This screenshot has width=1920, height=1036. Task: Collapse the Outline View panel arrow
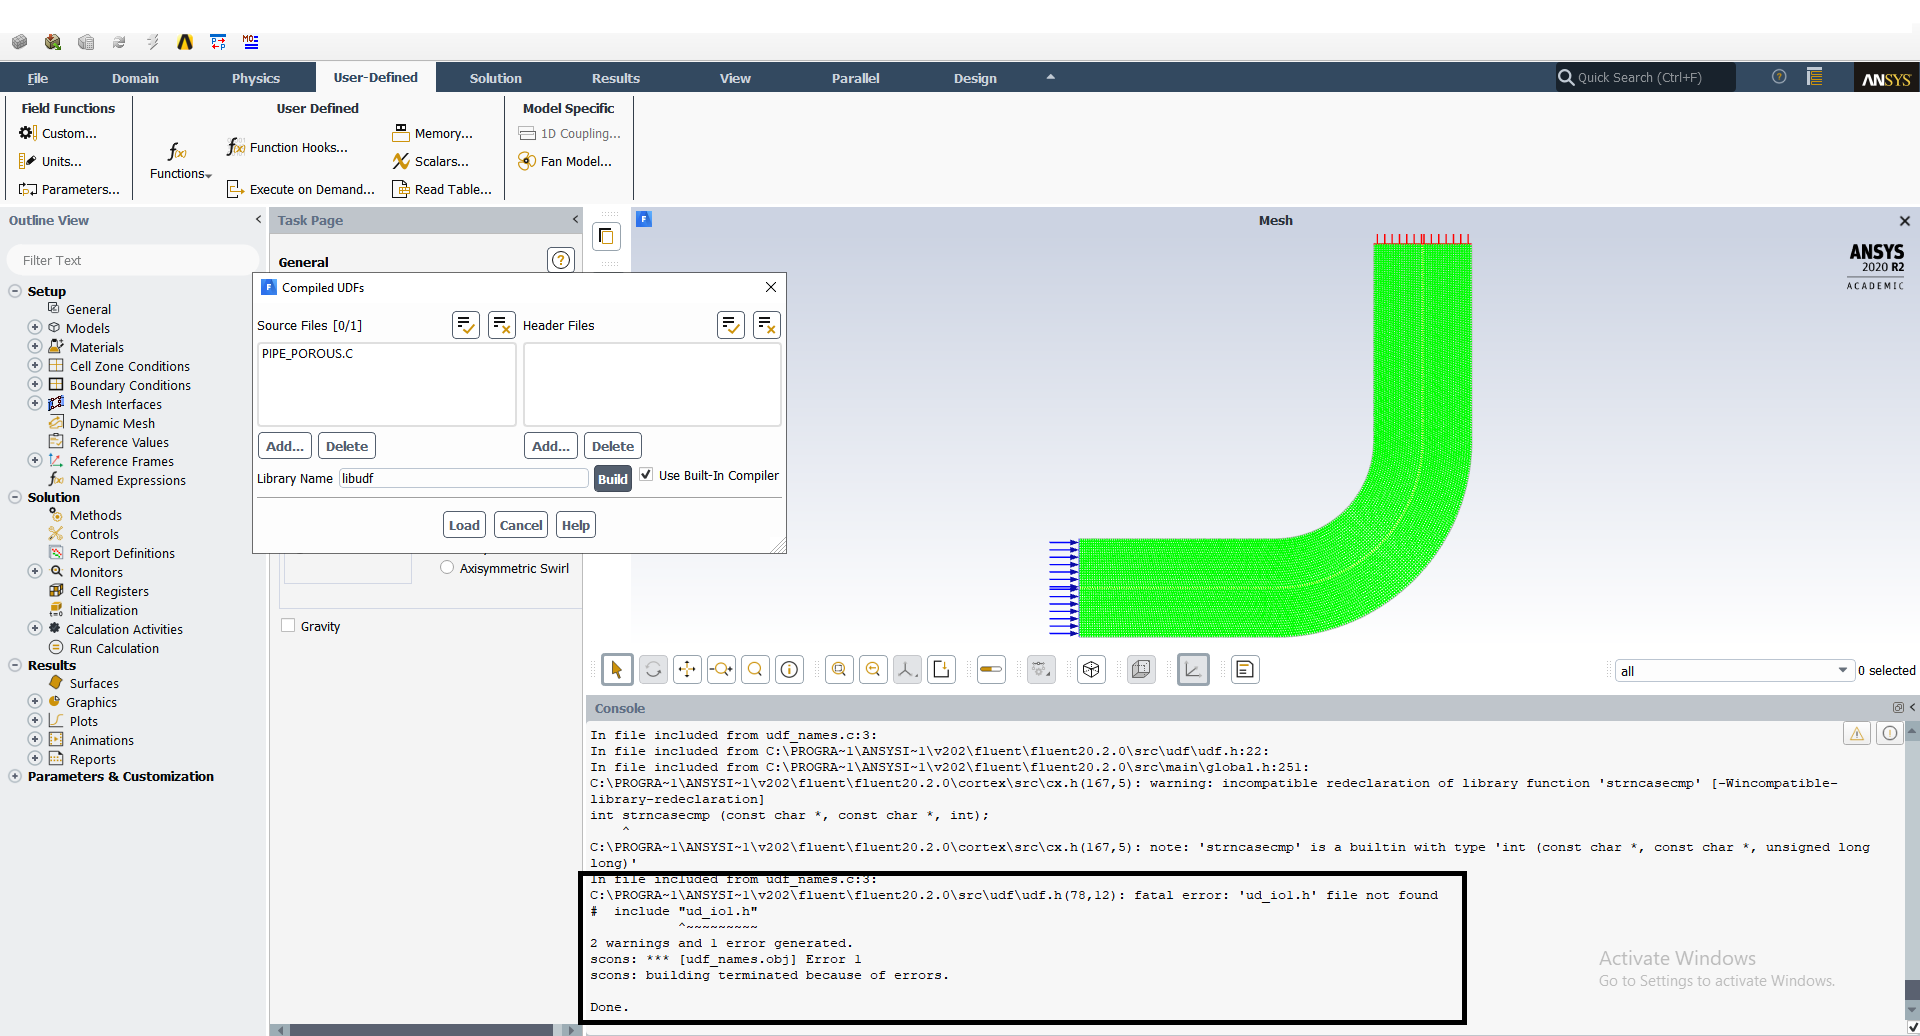[x=258, y=219]
